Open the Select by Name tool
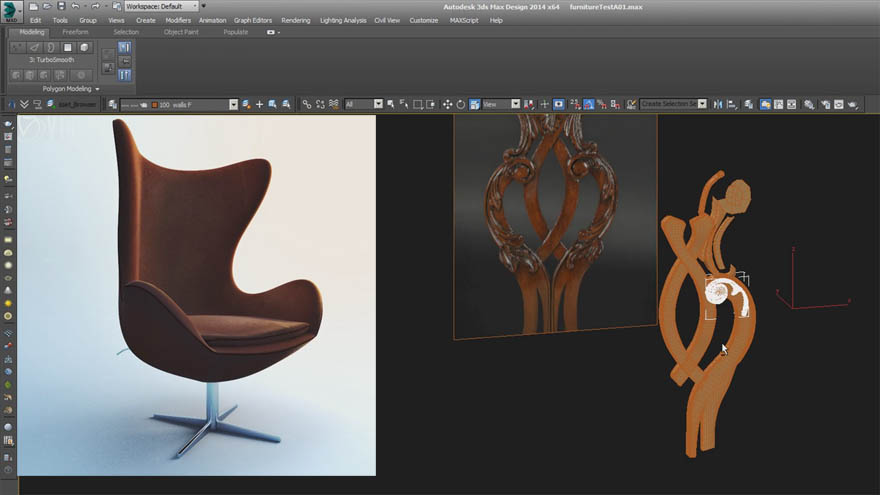 point(404,104)
